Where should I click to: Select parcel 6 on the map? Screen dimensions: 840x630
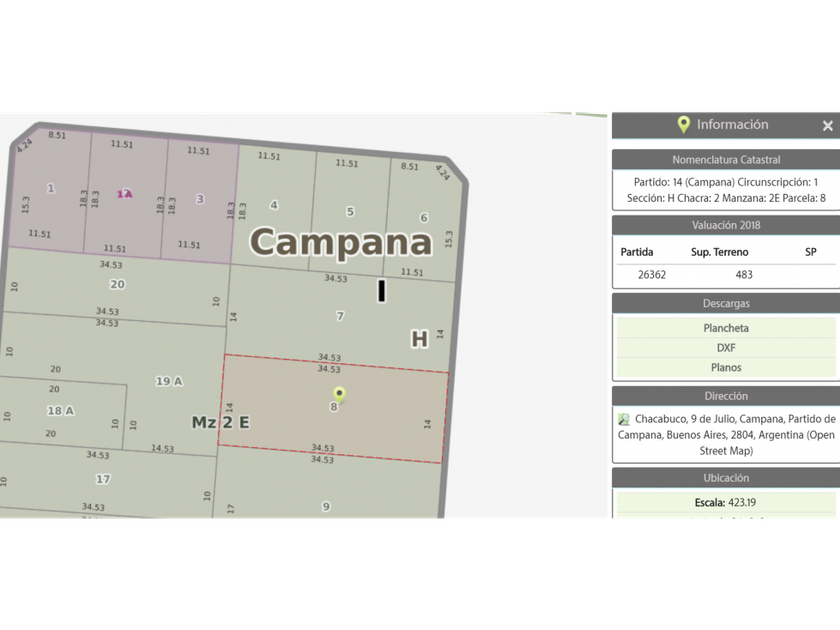click(424, 218)
